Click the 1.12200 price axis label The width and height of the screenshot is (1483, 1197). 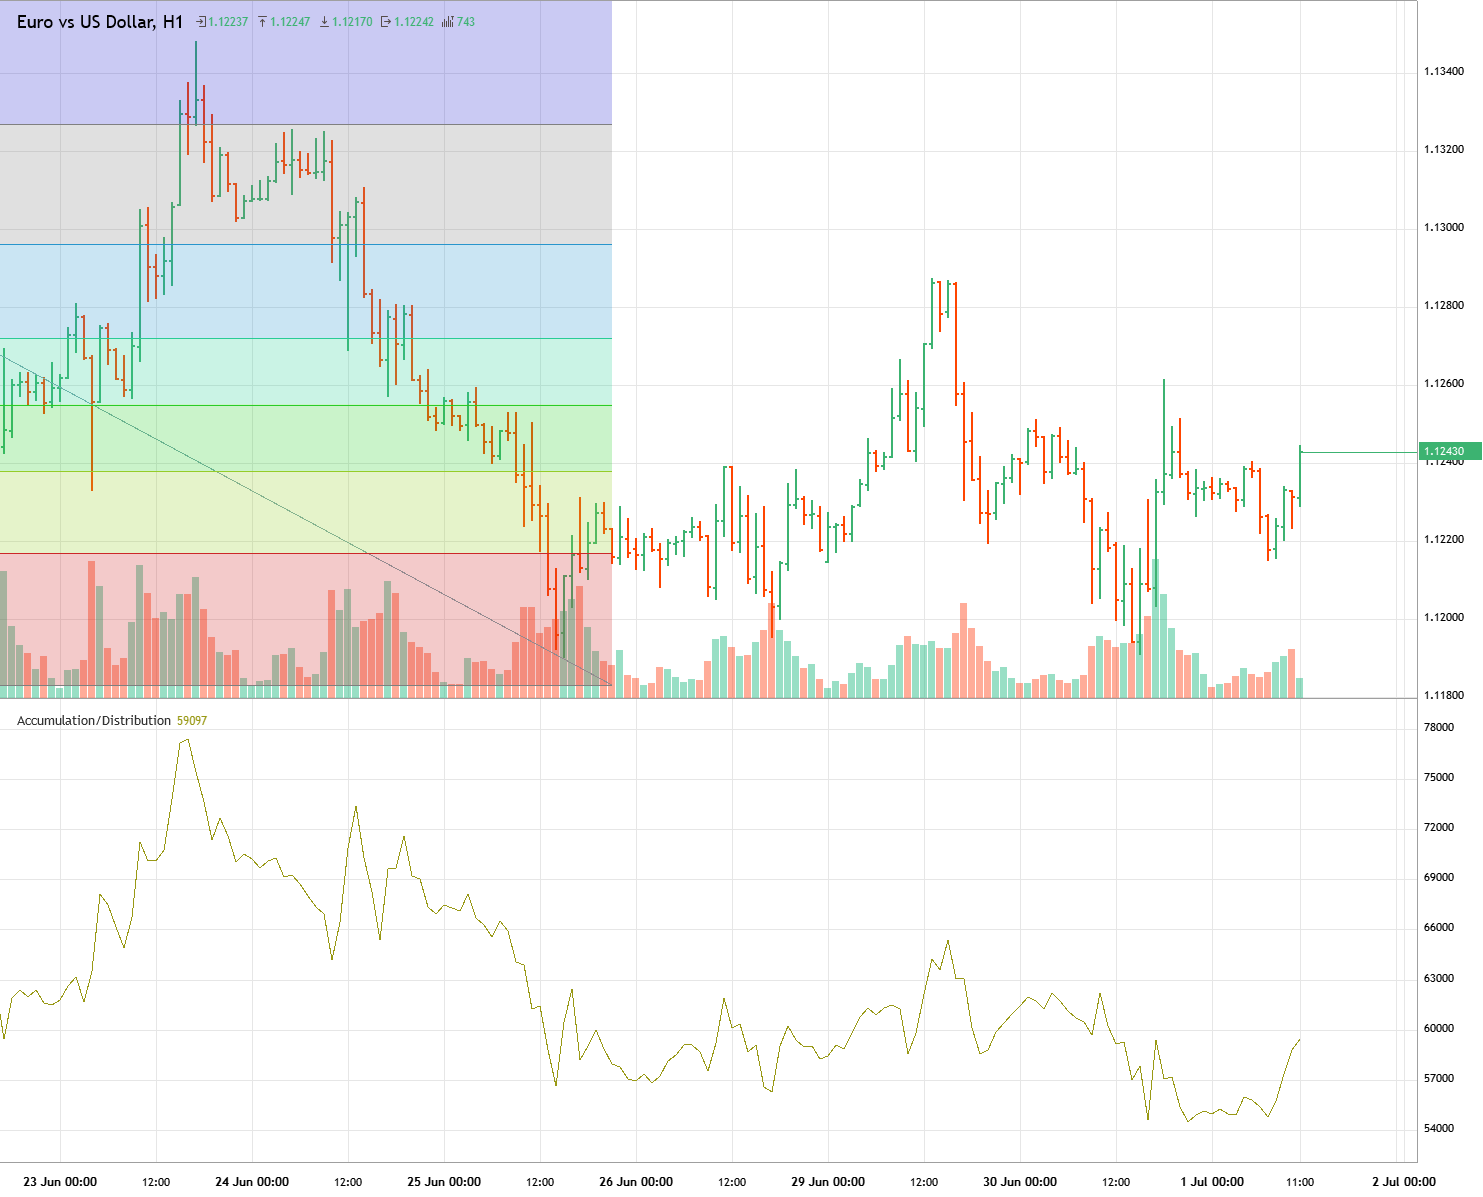(1444, 540)
